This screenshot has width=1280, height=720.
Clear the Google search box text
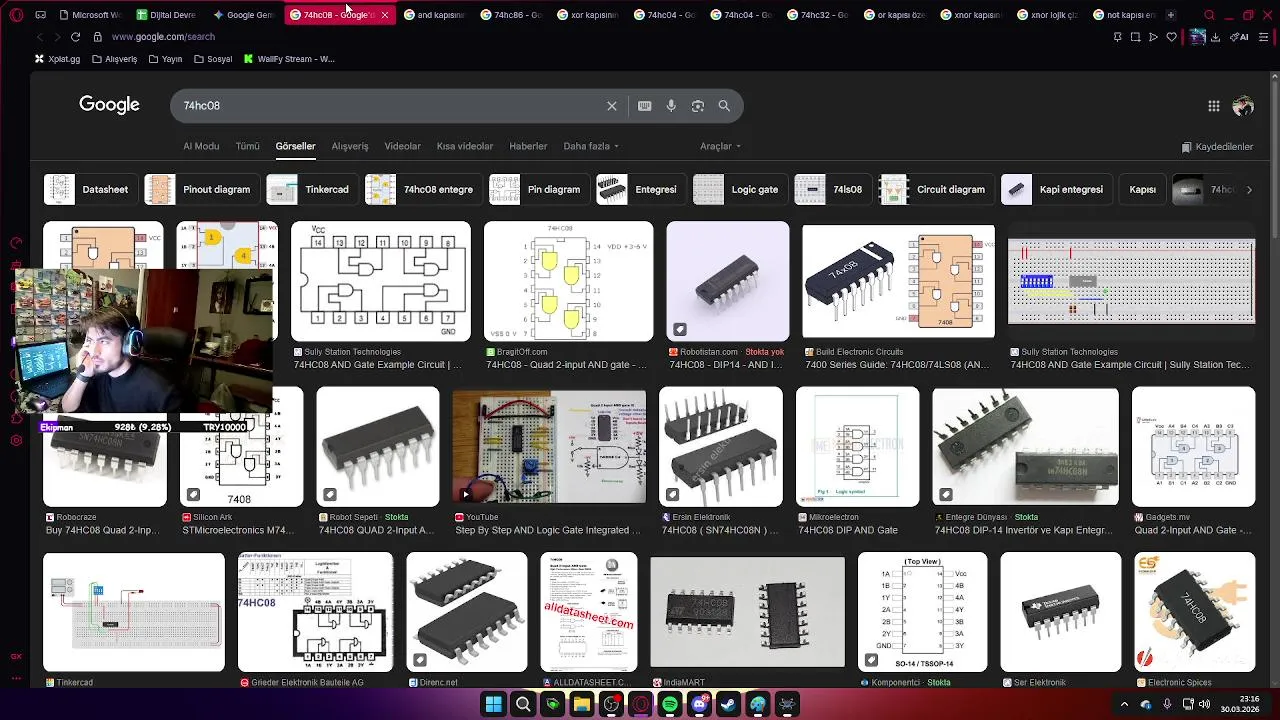click(612, 106)
